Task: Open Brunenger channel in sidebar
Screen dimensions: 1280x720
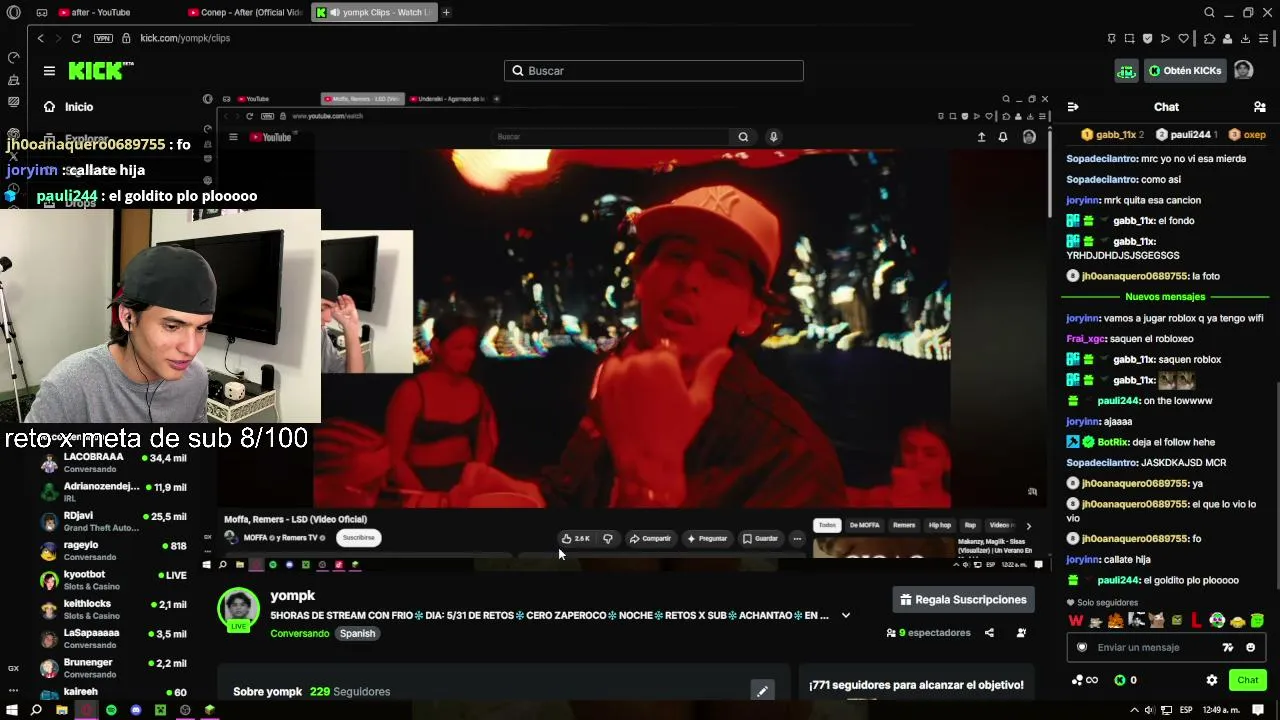Action: tap(112, 668)
